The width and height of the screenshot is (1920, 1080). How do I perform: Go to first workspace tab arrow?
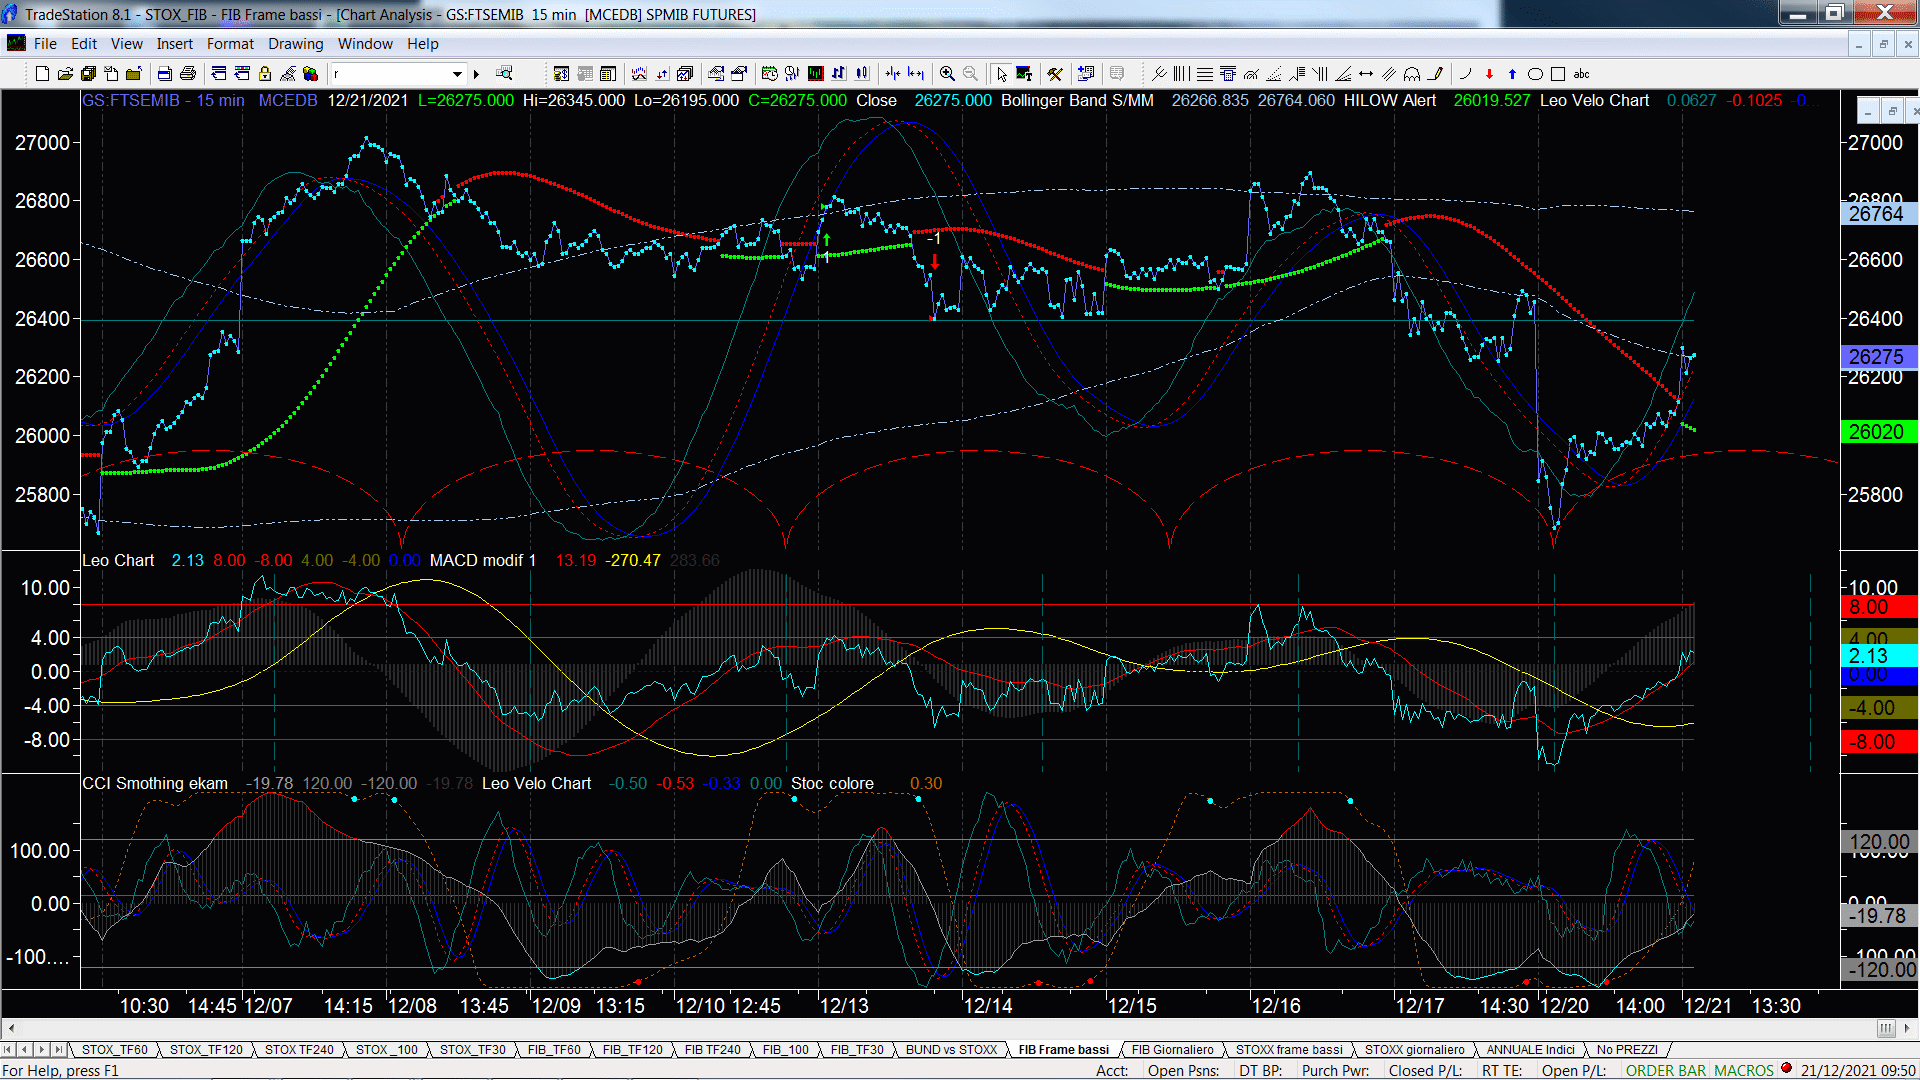click(8, 1050)
